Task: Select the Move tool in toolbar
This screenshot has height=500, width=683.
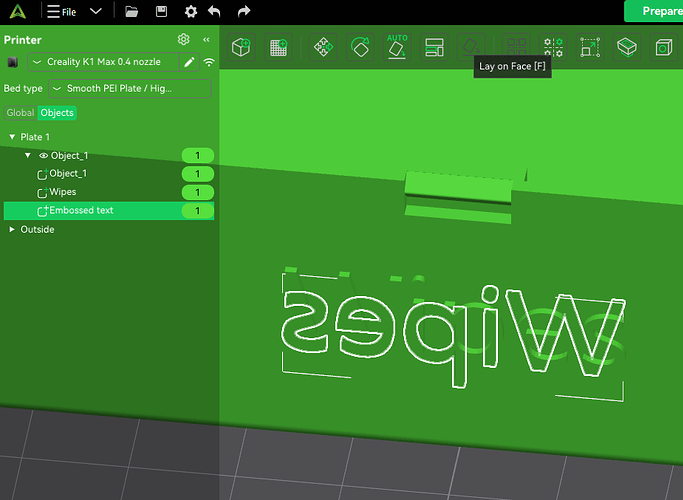Action: (x=323, y=47)
